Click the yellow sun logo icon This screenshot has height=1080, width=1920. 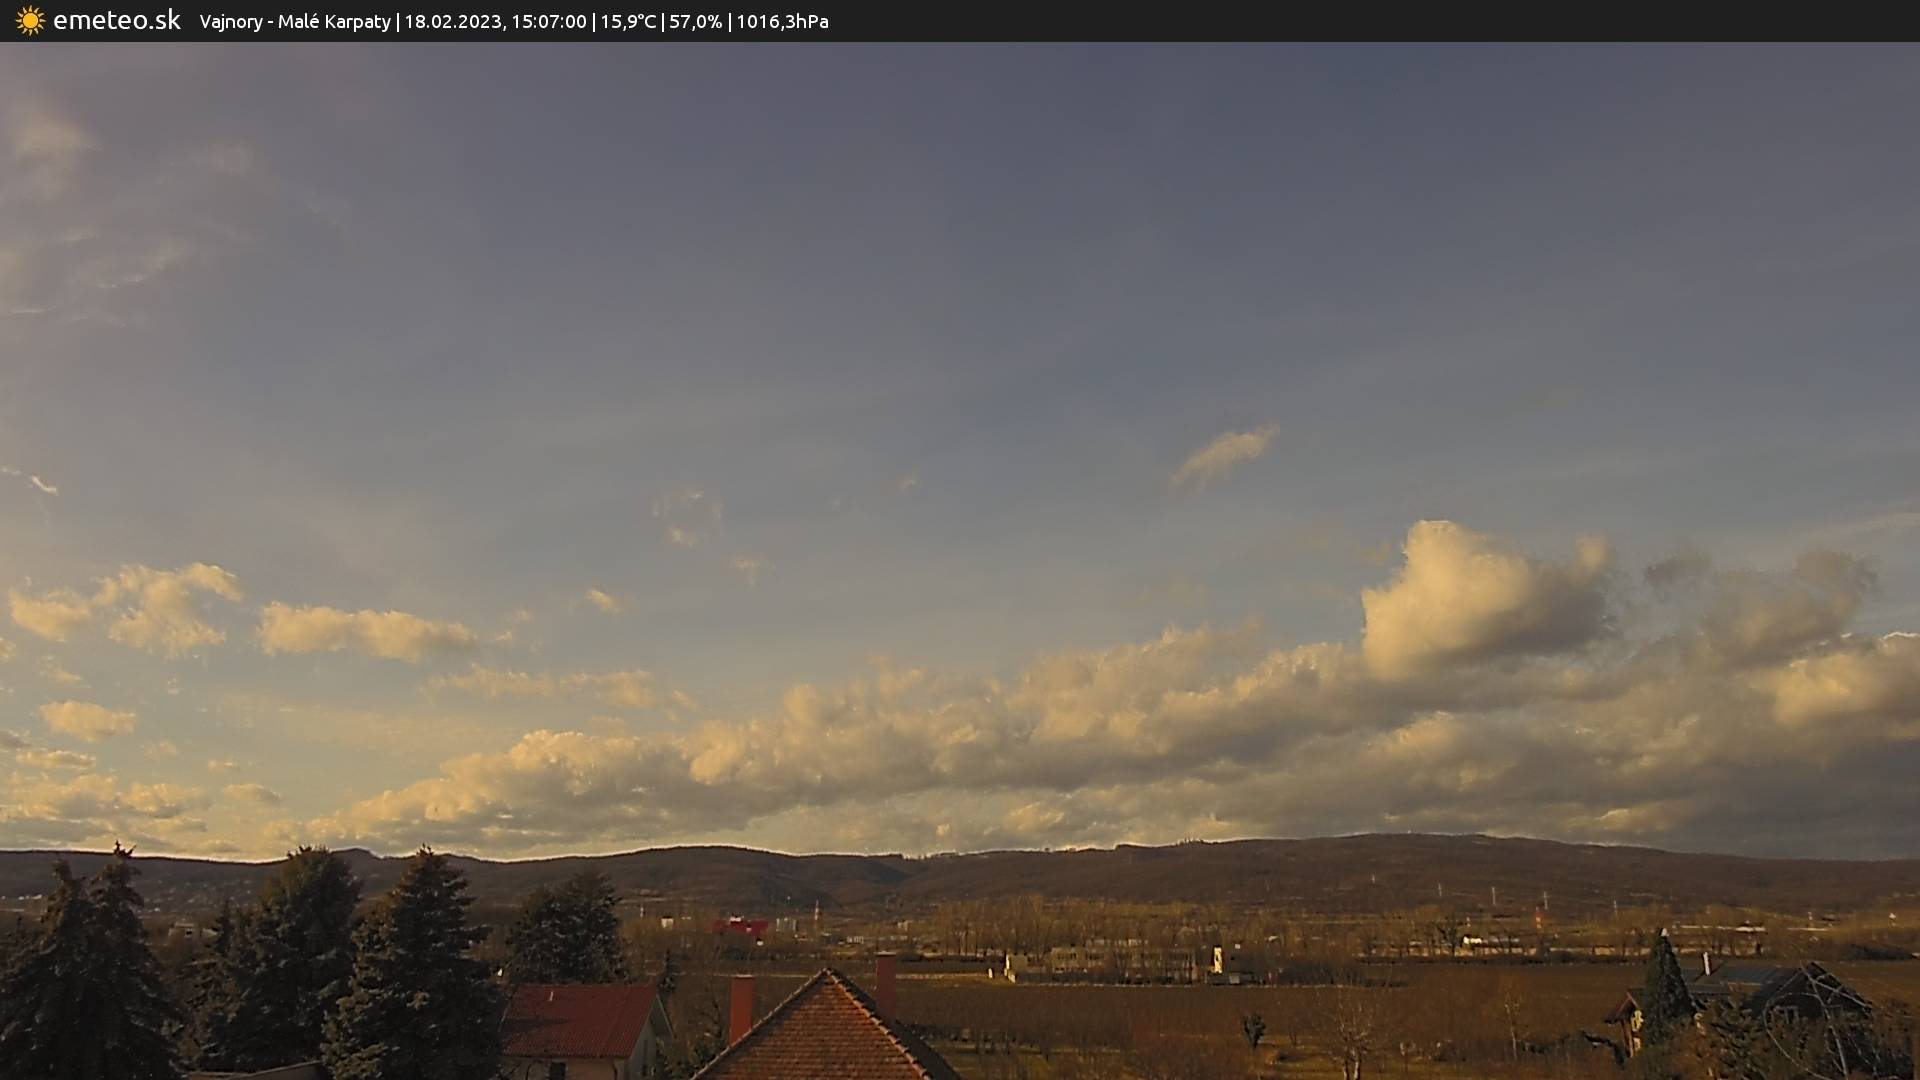click(30, 20)
